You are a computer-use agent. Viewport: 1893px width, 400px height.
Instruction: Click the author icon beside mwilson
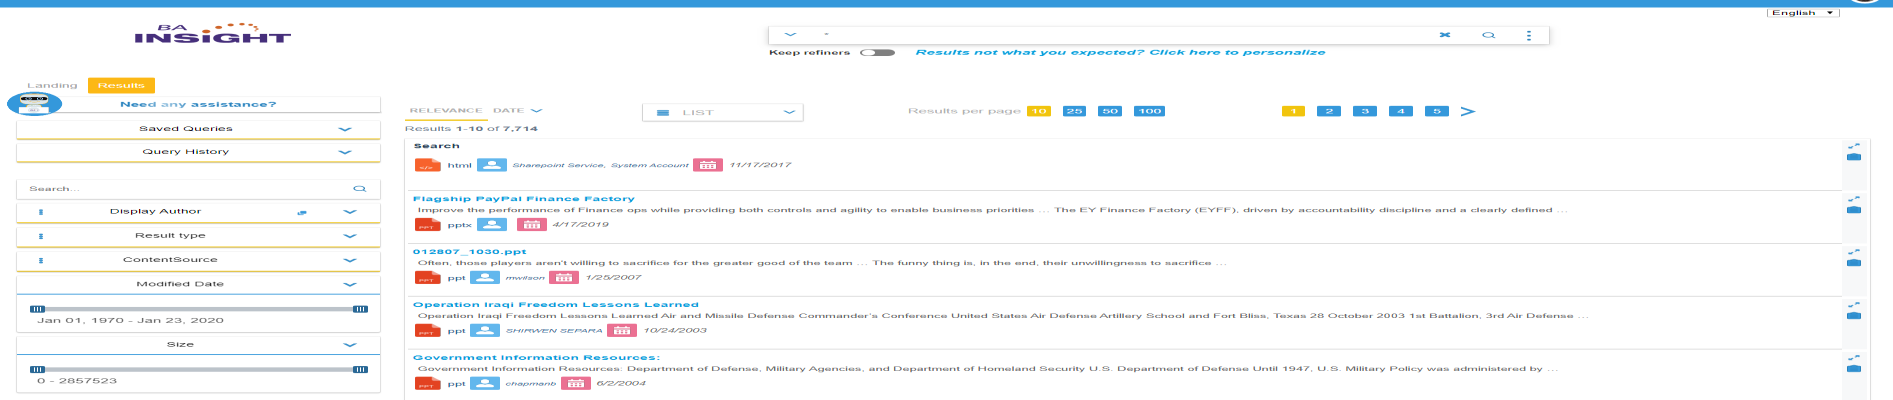point(485,277)
